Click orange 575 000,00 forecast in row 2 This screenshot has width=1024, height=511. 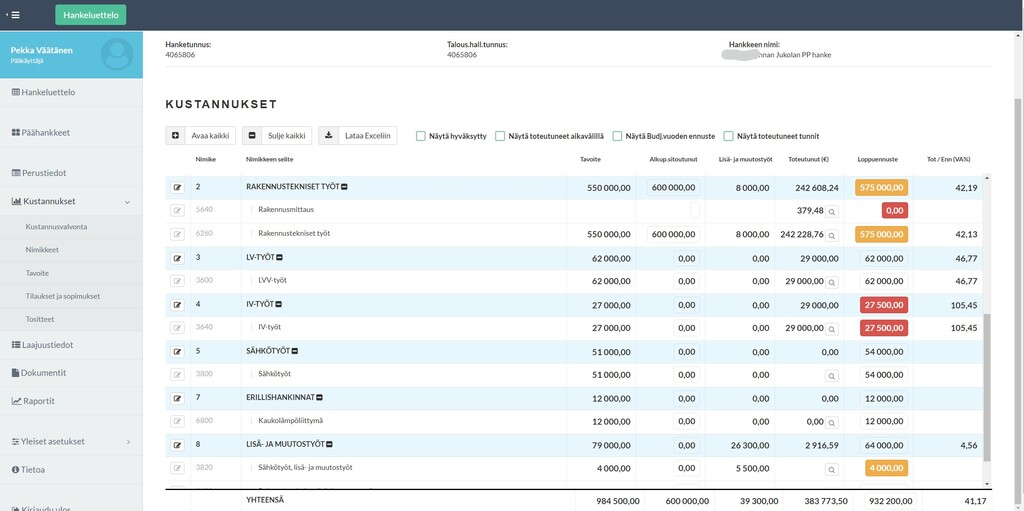[881, 187]
